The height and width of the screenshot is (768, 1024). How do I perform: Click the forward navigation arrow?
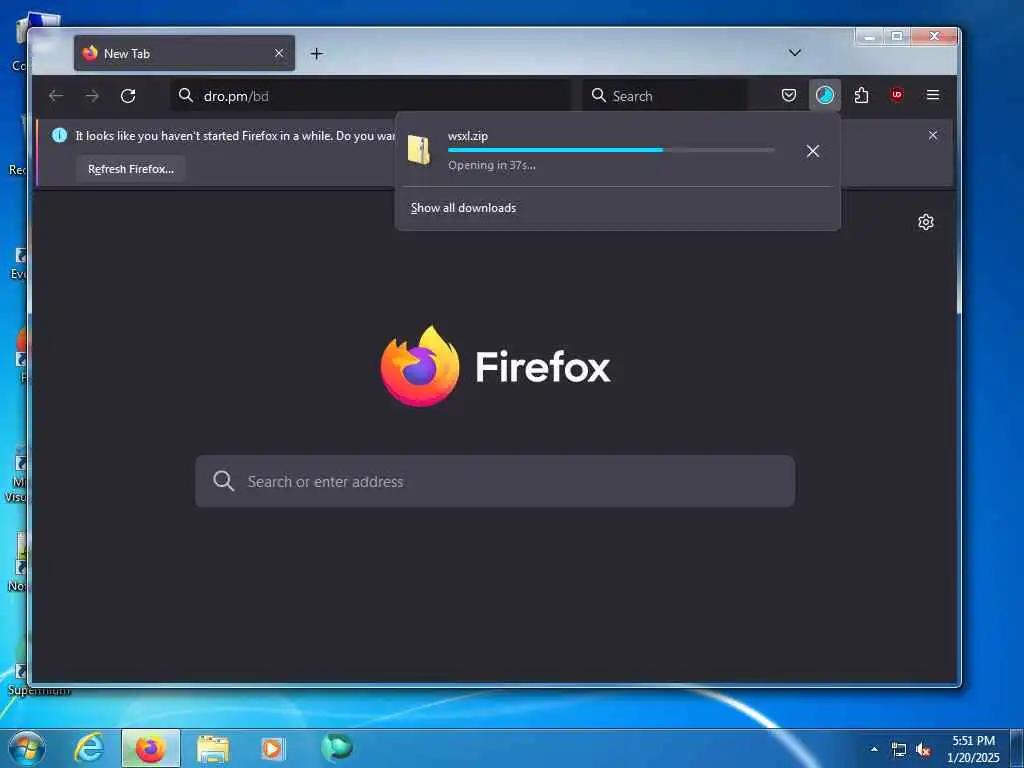coord(92,96)
